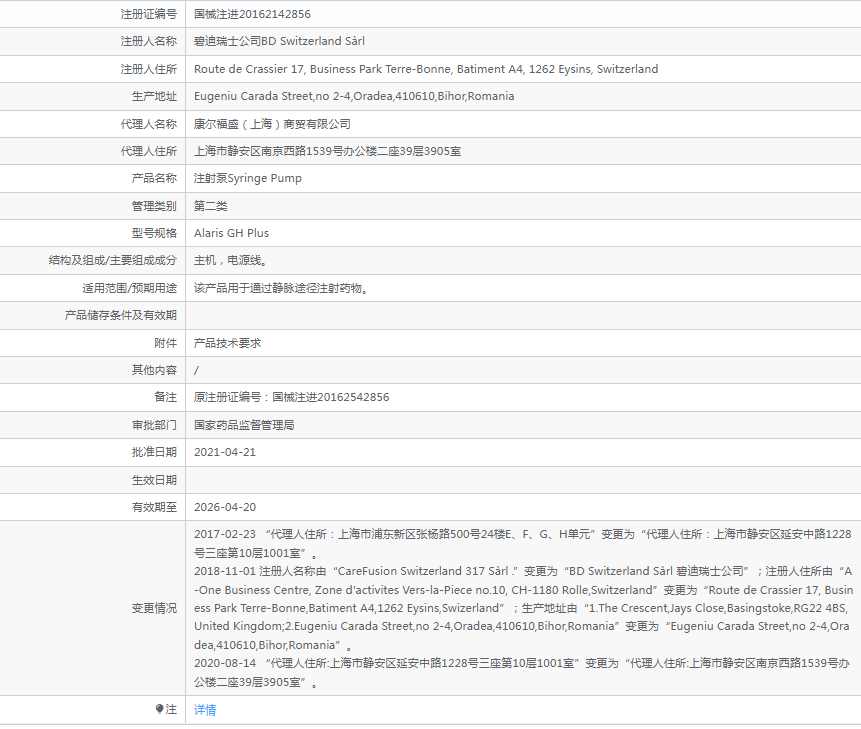Select attachment value 产品技术要求
This screenshot has width=861, height=729.
click(x=227, y=343)
